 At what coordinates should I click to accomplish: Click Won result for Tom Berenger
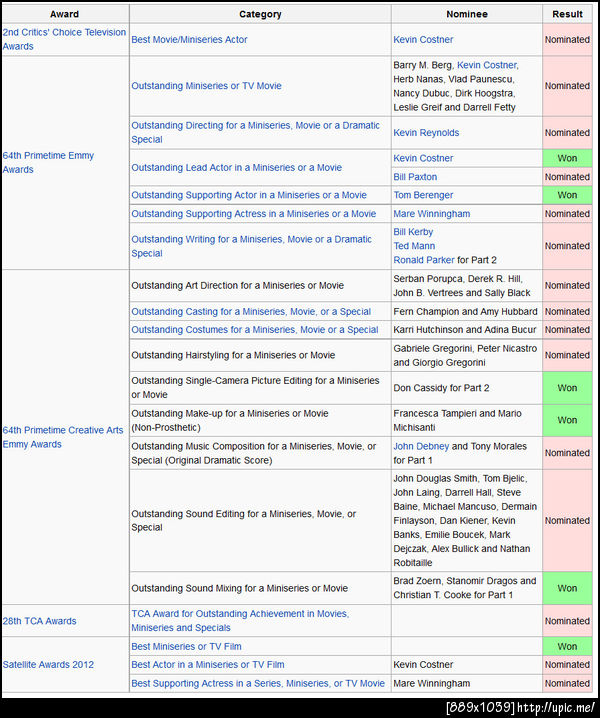coord(567,195)
